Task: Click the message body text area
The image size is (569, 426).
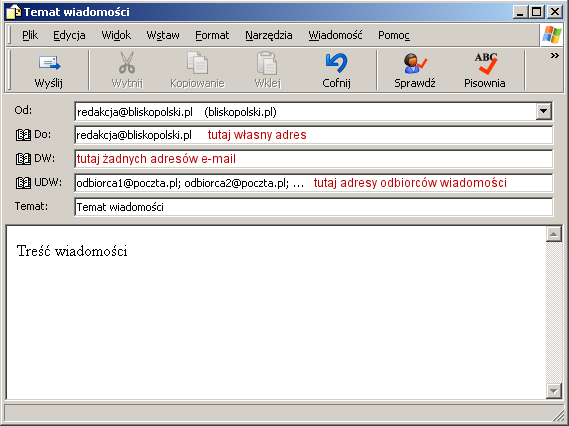Action: [276, 313]
